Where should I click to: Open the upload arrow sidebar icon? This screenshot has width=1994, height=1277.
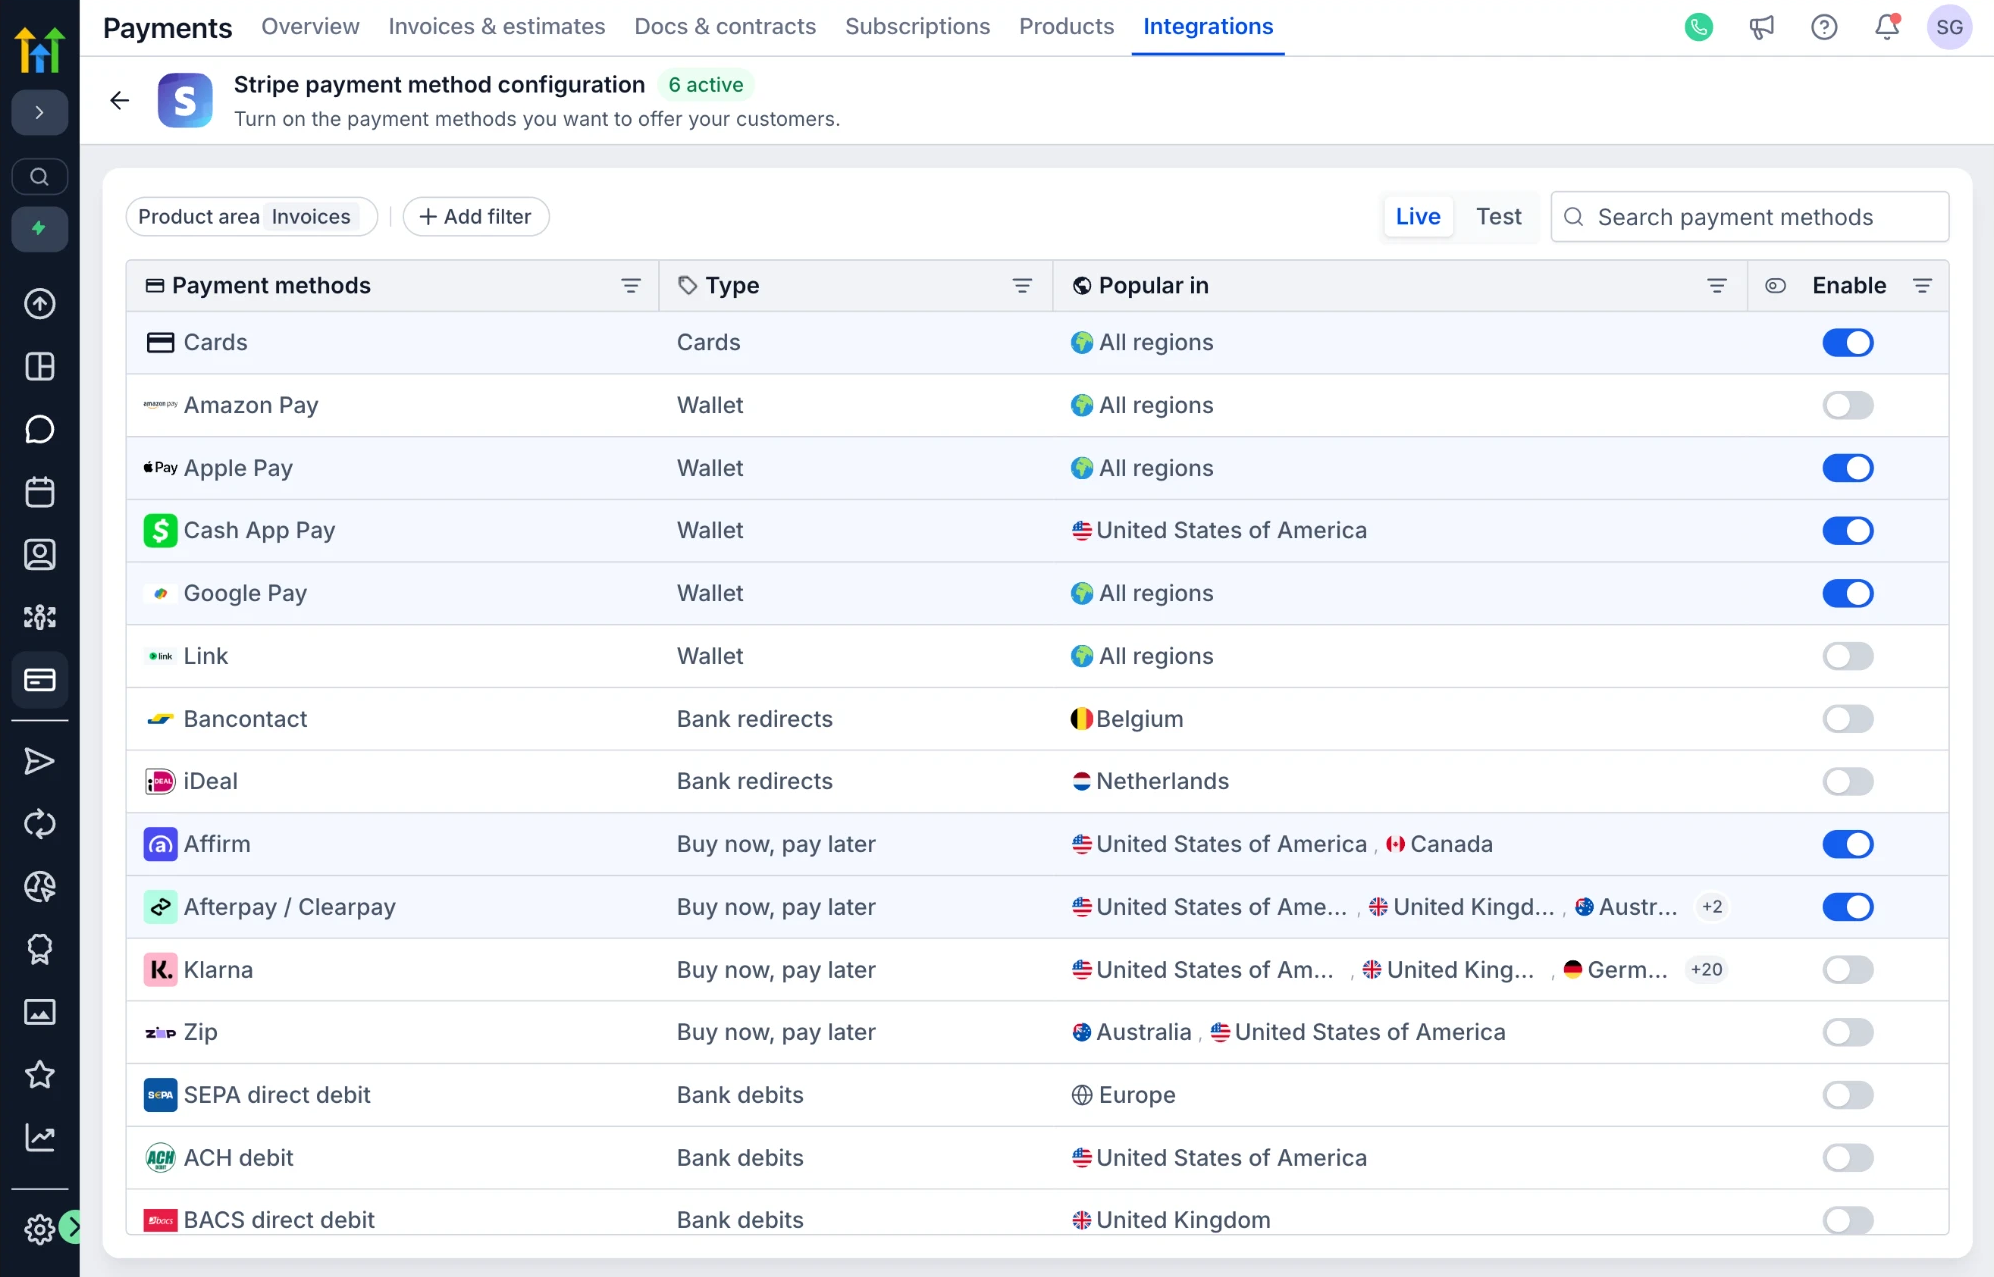(x=39, y=304)
